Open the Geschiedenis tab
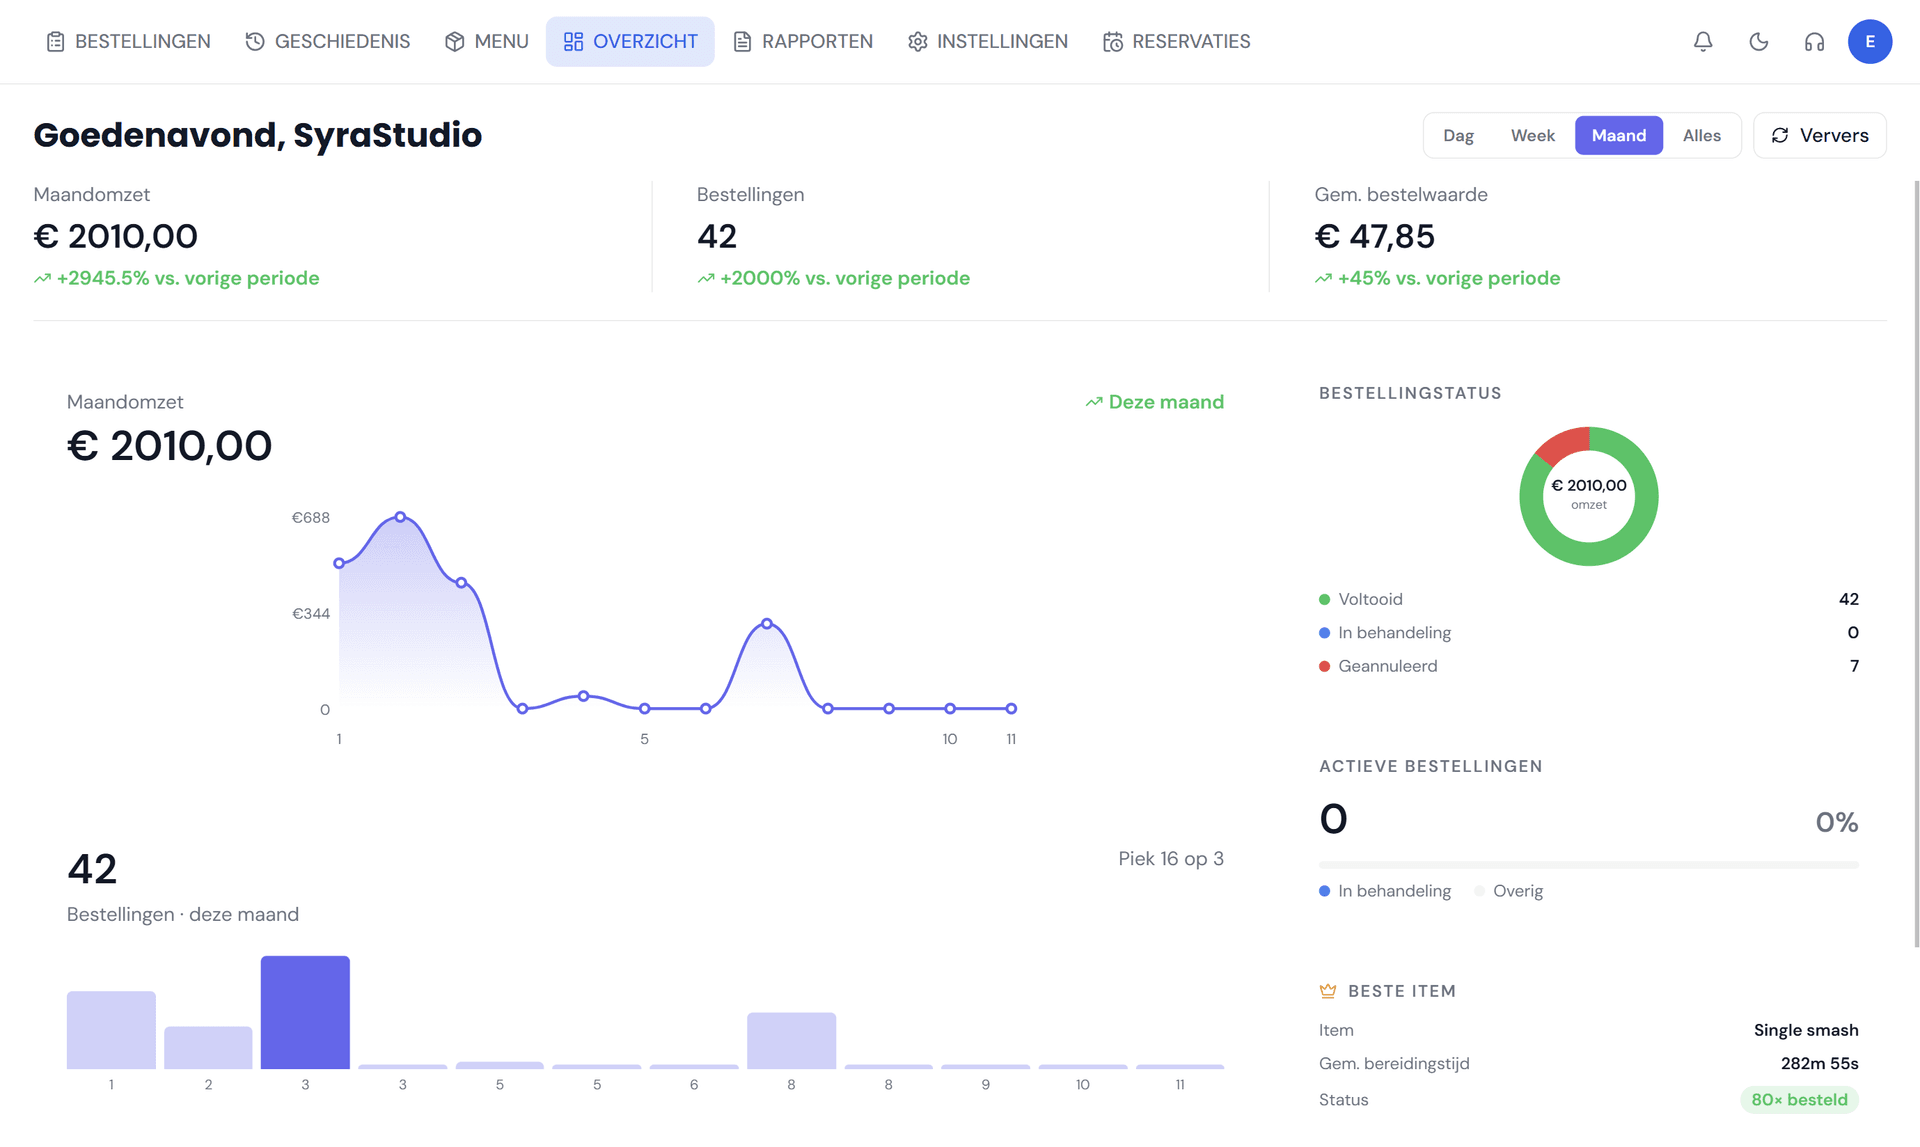1920x1147 pixels. 328,42
